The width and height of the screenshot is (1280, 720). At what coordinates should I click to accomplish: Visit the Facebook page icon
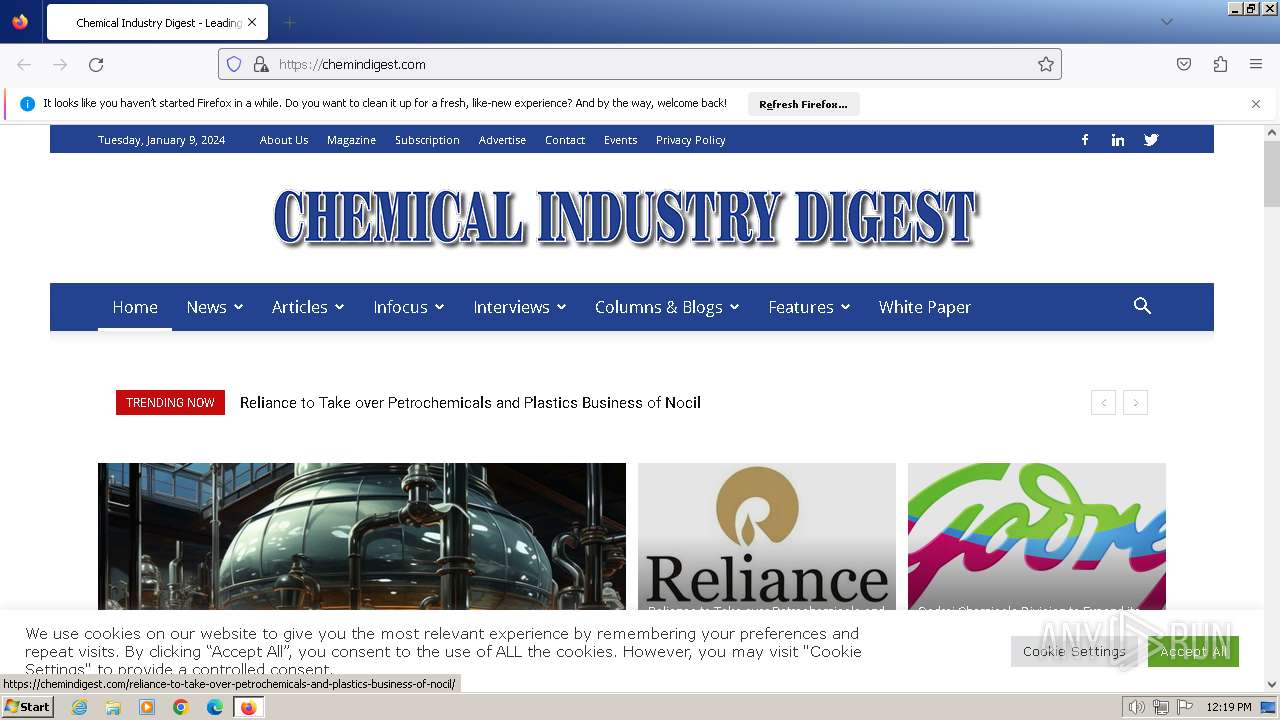[x=1085, y=140]
